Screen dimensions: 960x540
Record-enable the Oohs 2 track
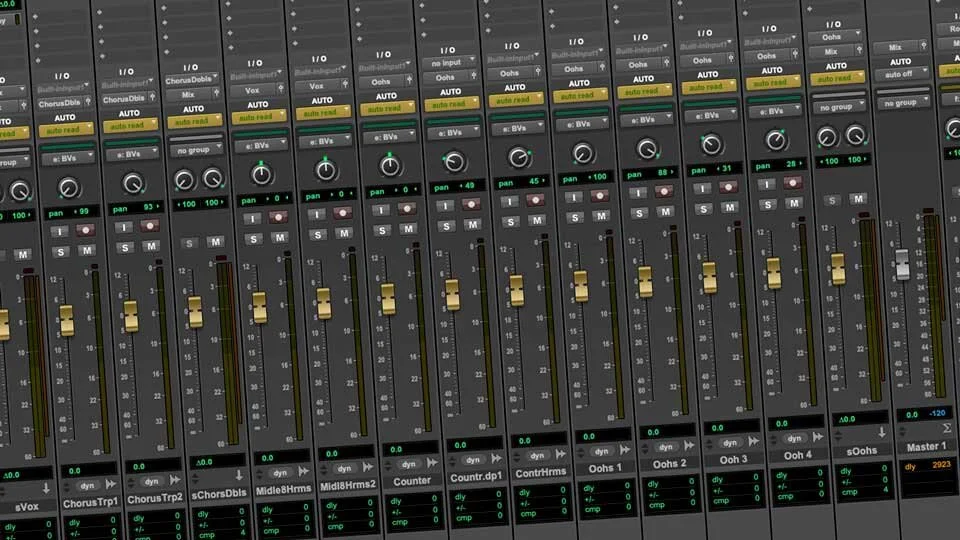point(664,191)
